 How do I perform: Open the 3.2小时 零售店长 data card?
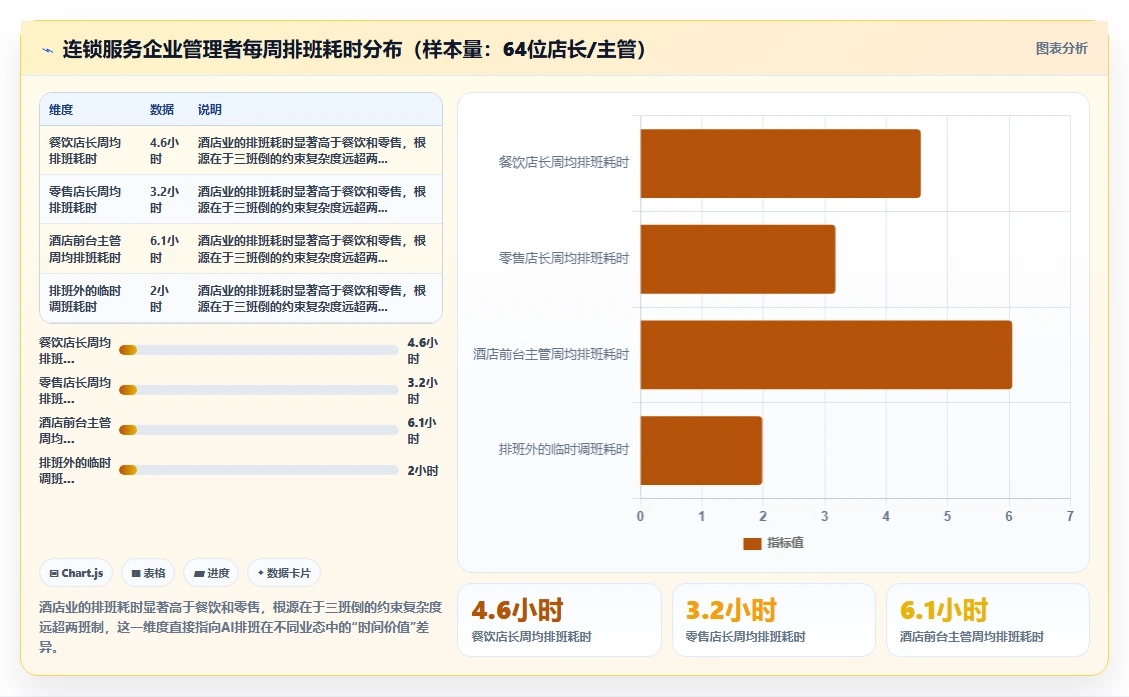[774, 620]
